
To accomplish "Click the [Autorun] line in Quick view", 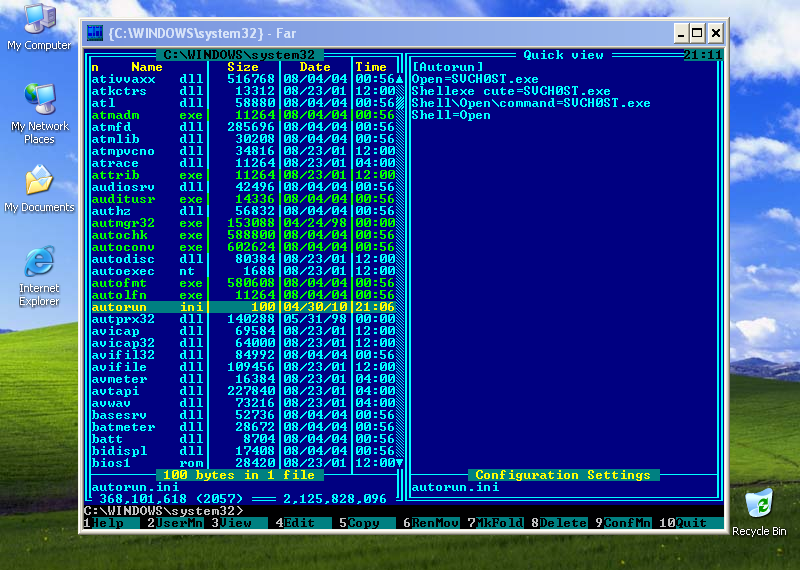I will (447, 67).
